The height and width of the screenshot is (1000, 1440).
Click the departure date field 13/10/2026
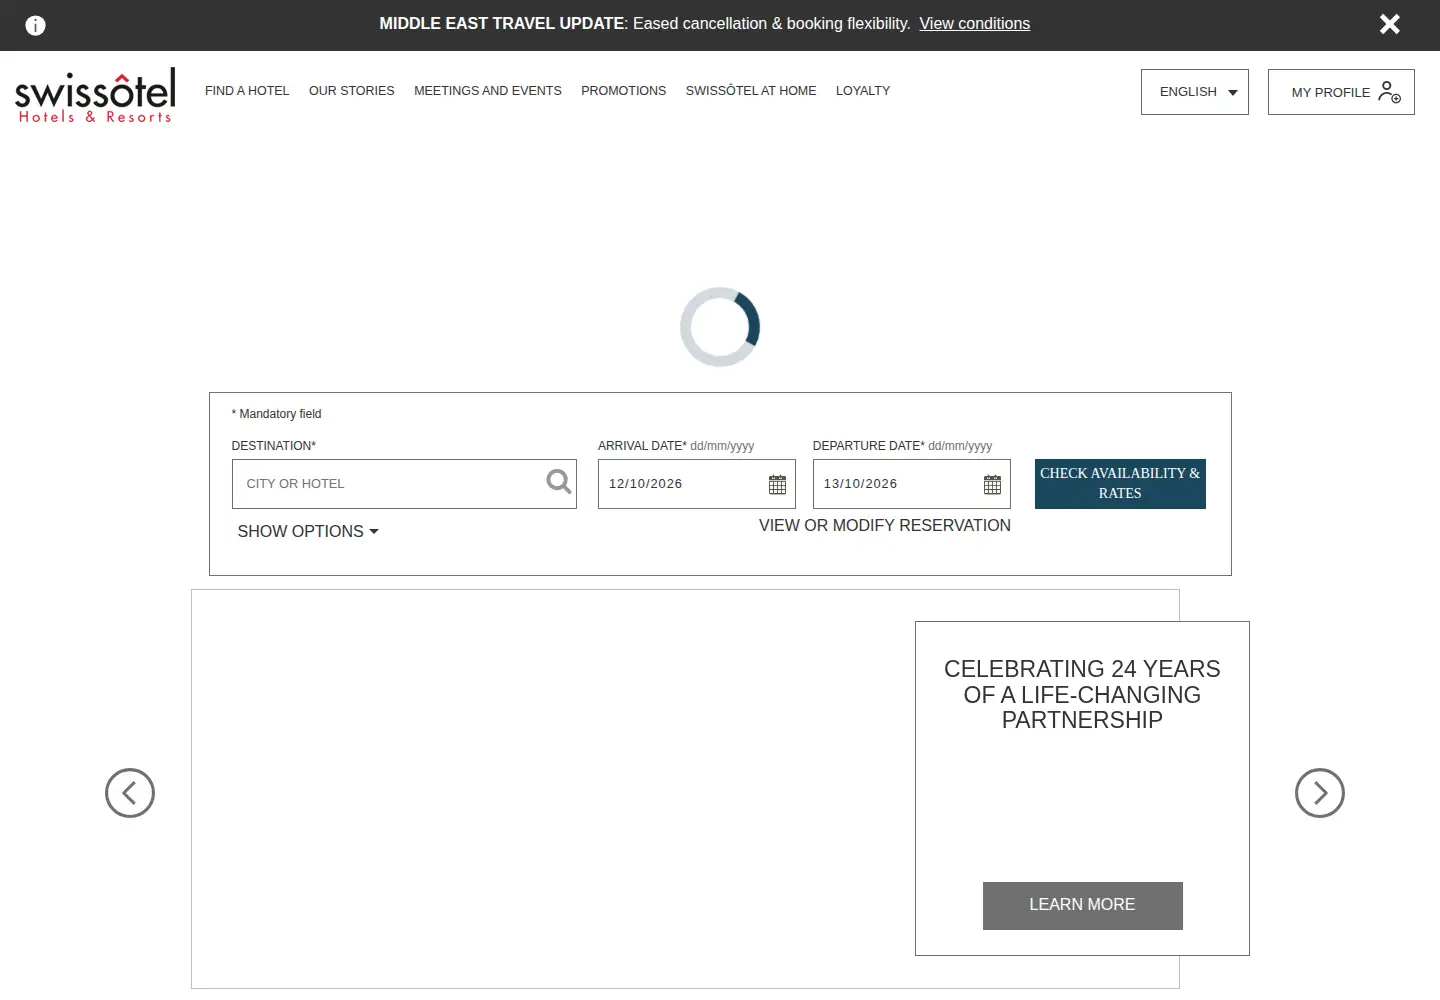(912, 484)
